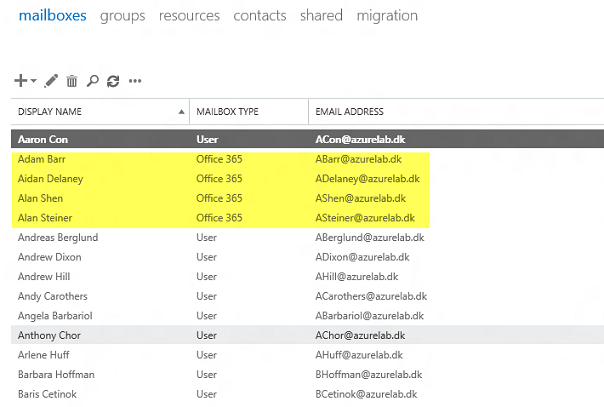The width and height of the screenshot is (604, 407).
Task: Click the ABarr@azurelab.dk email address
Action: [358, 159]
